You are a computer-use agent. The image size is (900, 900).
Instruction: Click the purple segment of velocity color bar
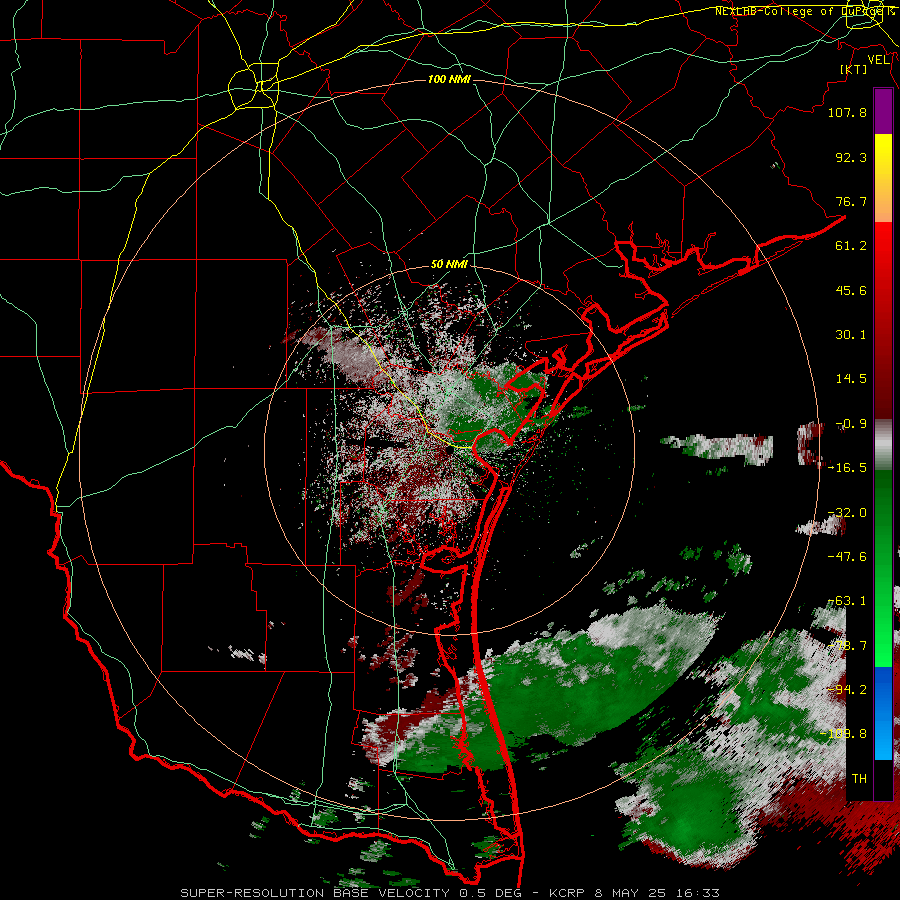(x=883, y=111)
